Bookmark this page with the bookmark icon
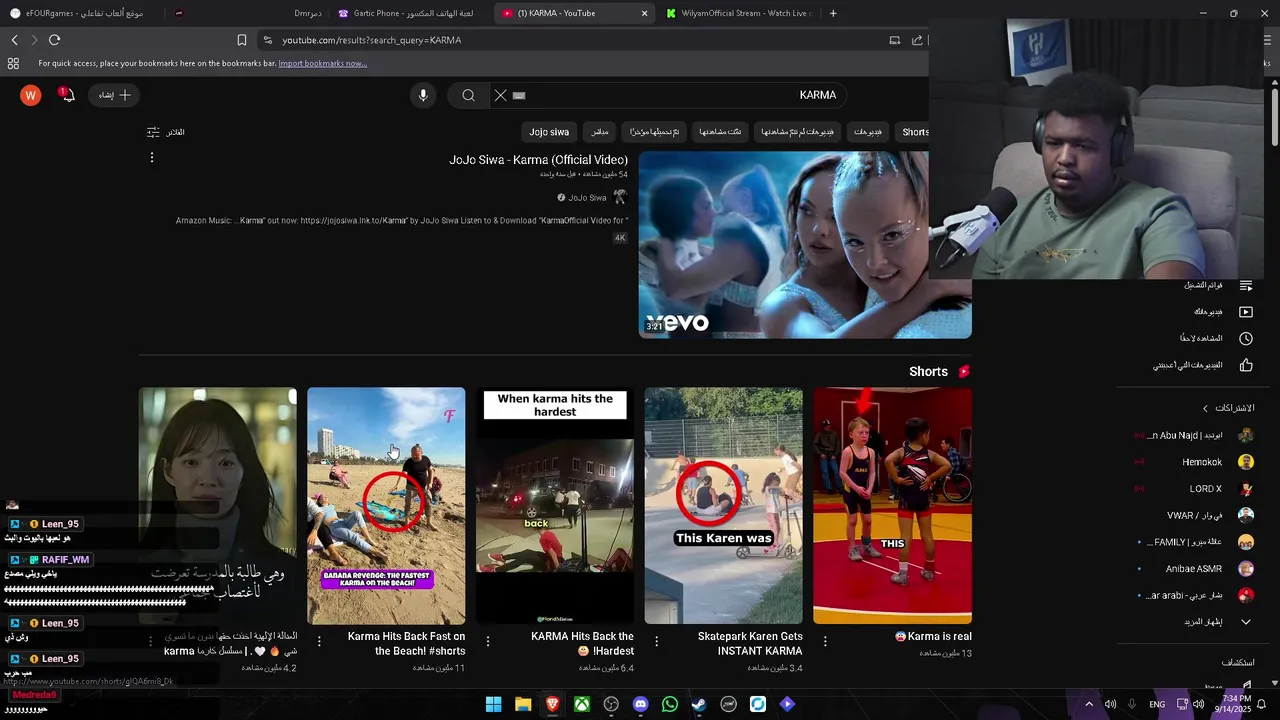Image resolution: width=1280 pixels, height=720 pixels. pyautogui.click(x=241, y=40)
